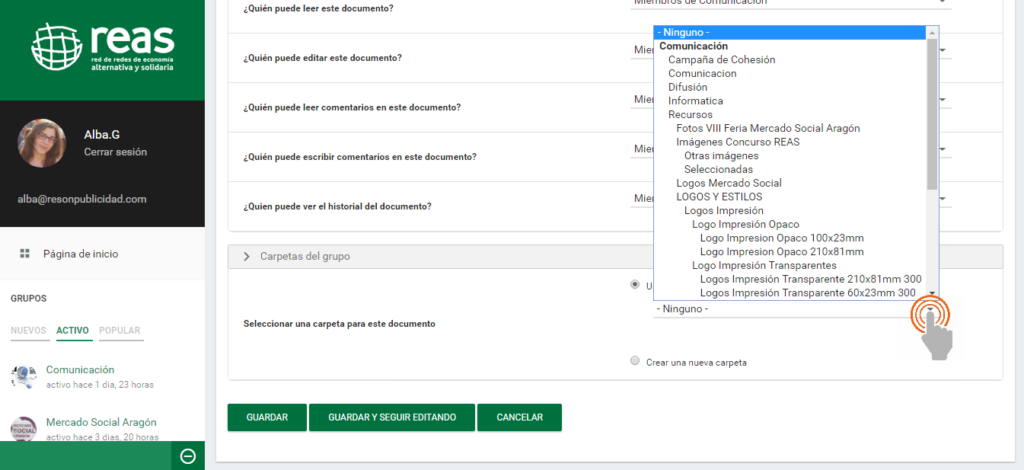
Task: Select the Crear una nueva carpeta radio
Action: click(x=636, y=361)
